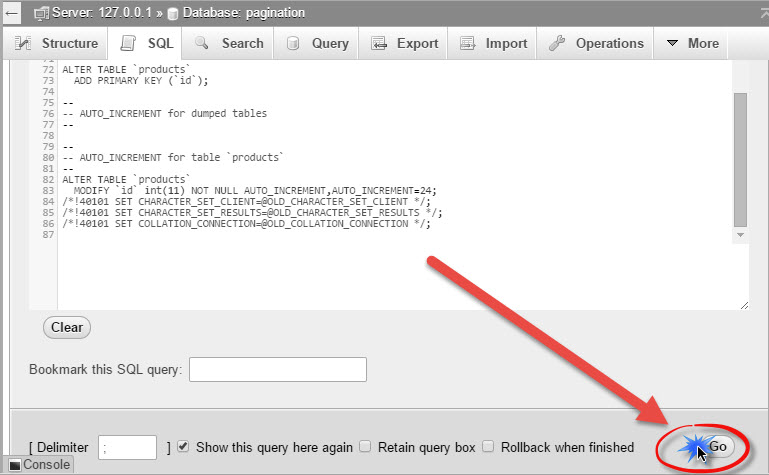
Task: Enable Retain query box checkbox
Action: pos(365,447)
